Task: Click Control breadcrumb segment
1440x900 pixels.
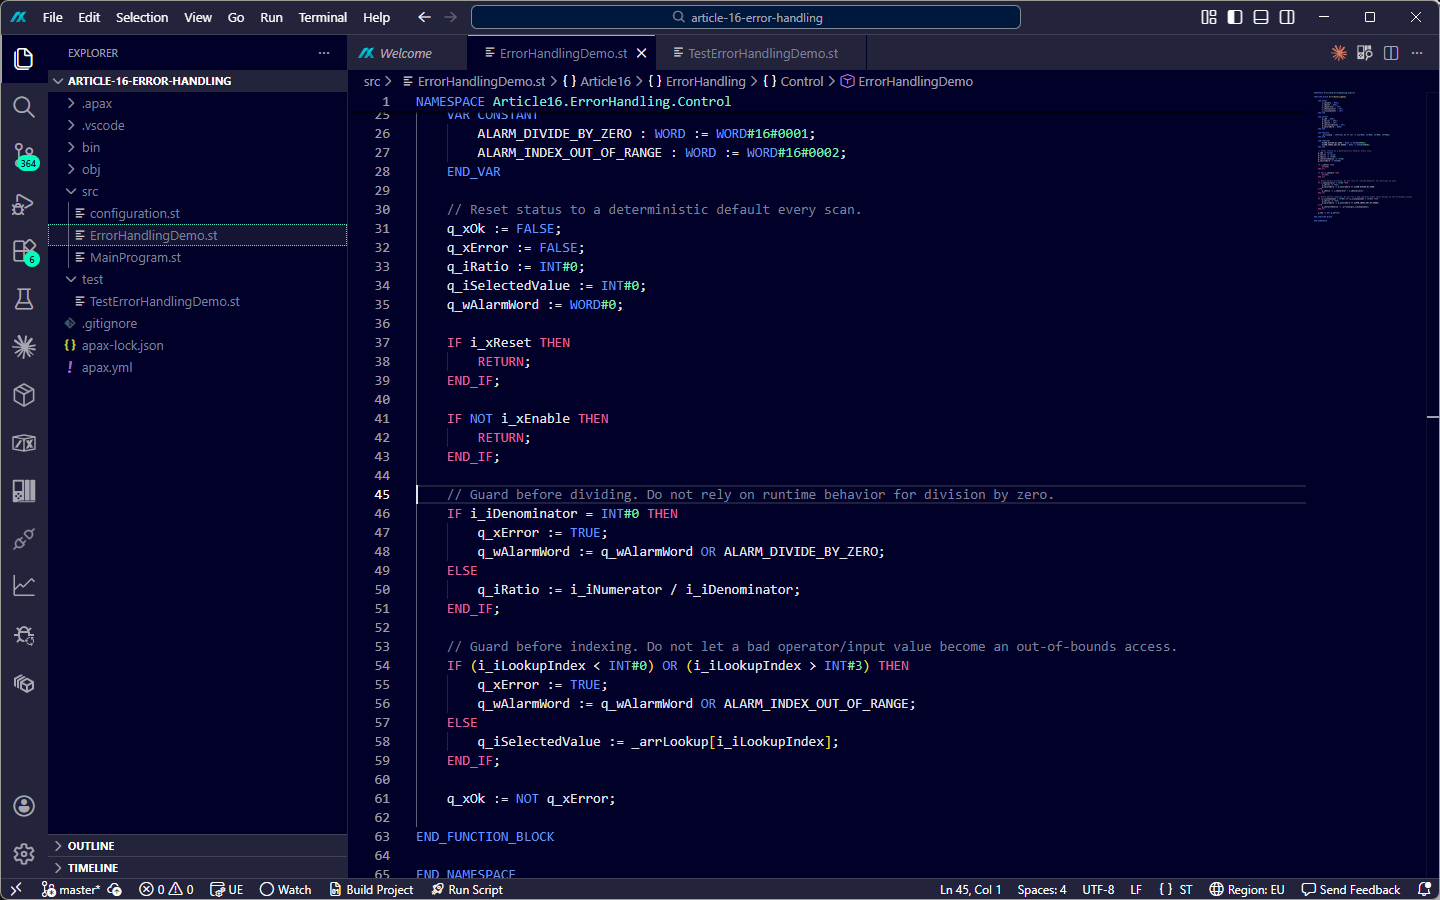Action: pos(802,81)
